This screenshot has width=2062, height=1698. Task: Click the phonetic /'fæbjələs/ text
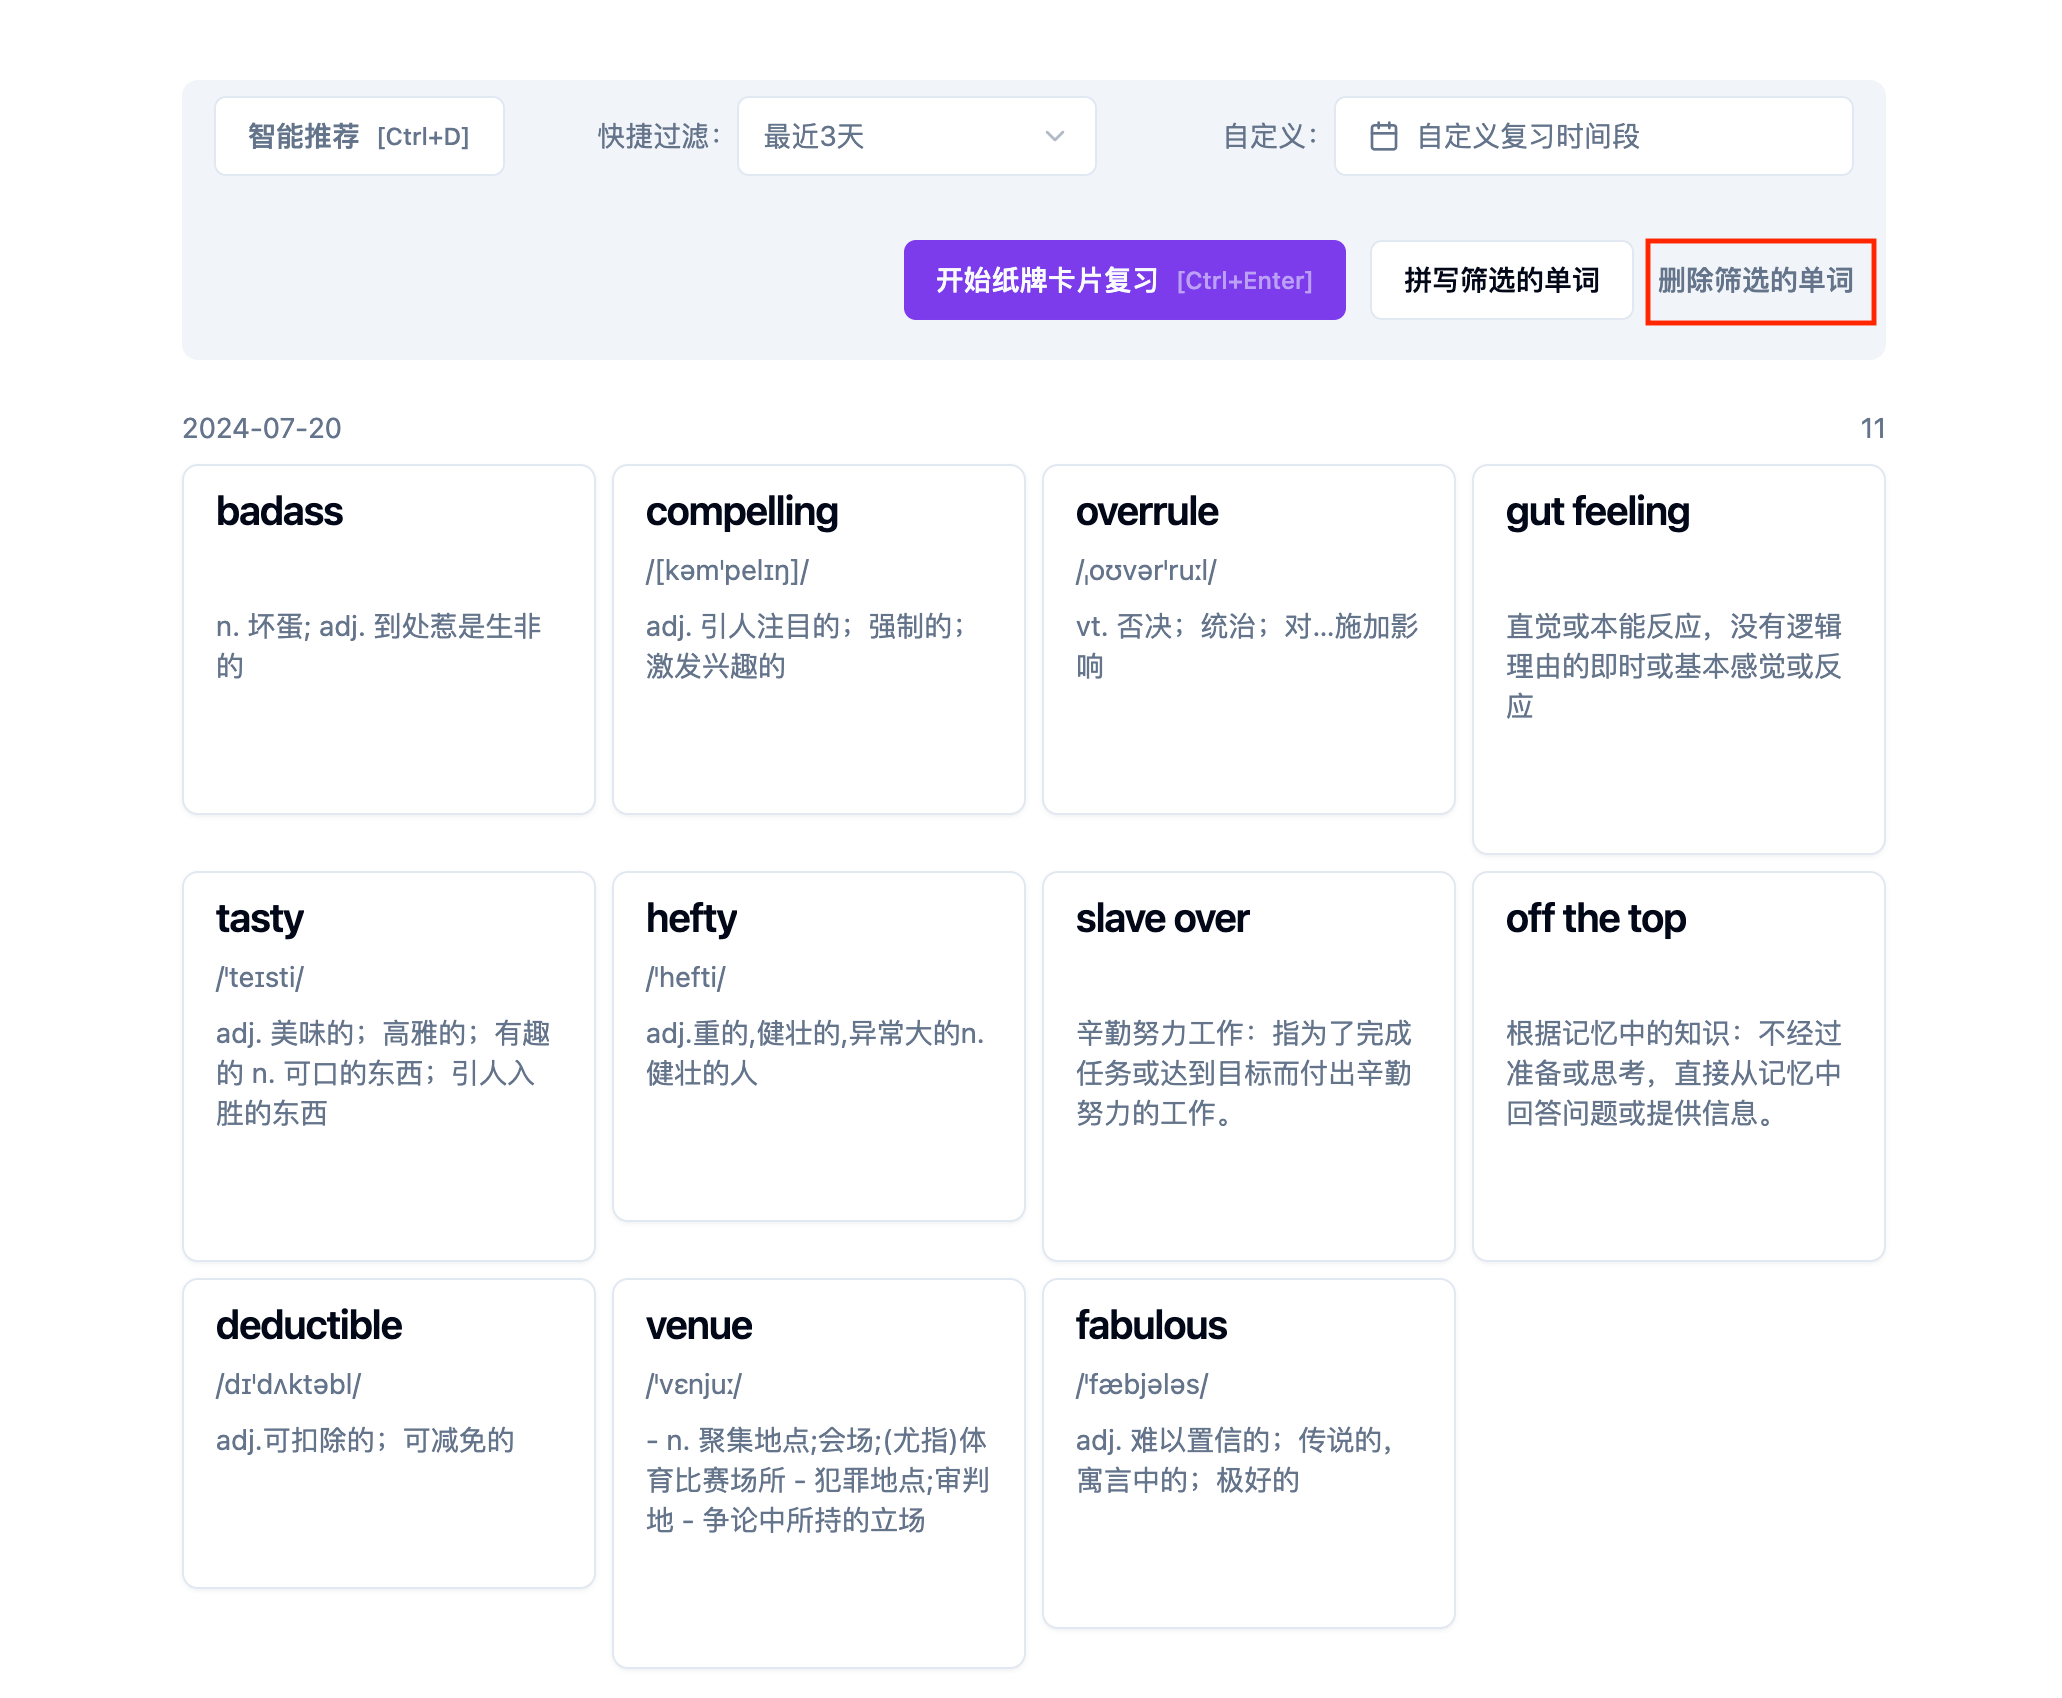1142,1385
